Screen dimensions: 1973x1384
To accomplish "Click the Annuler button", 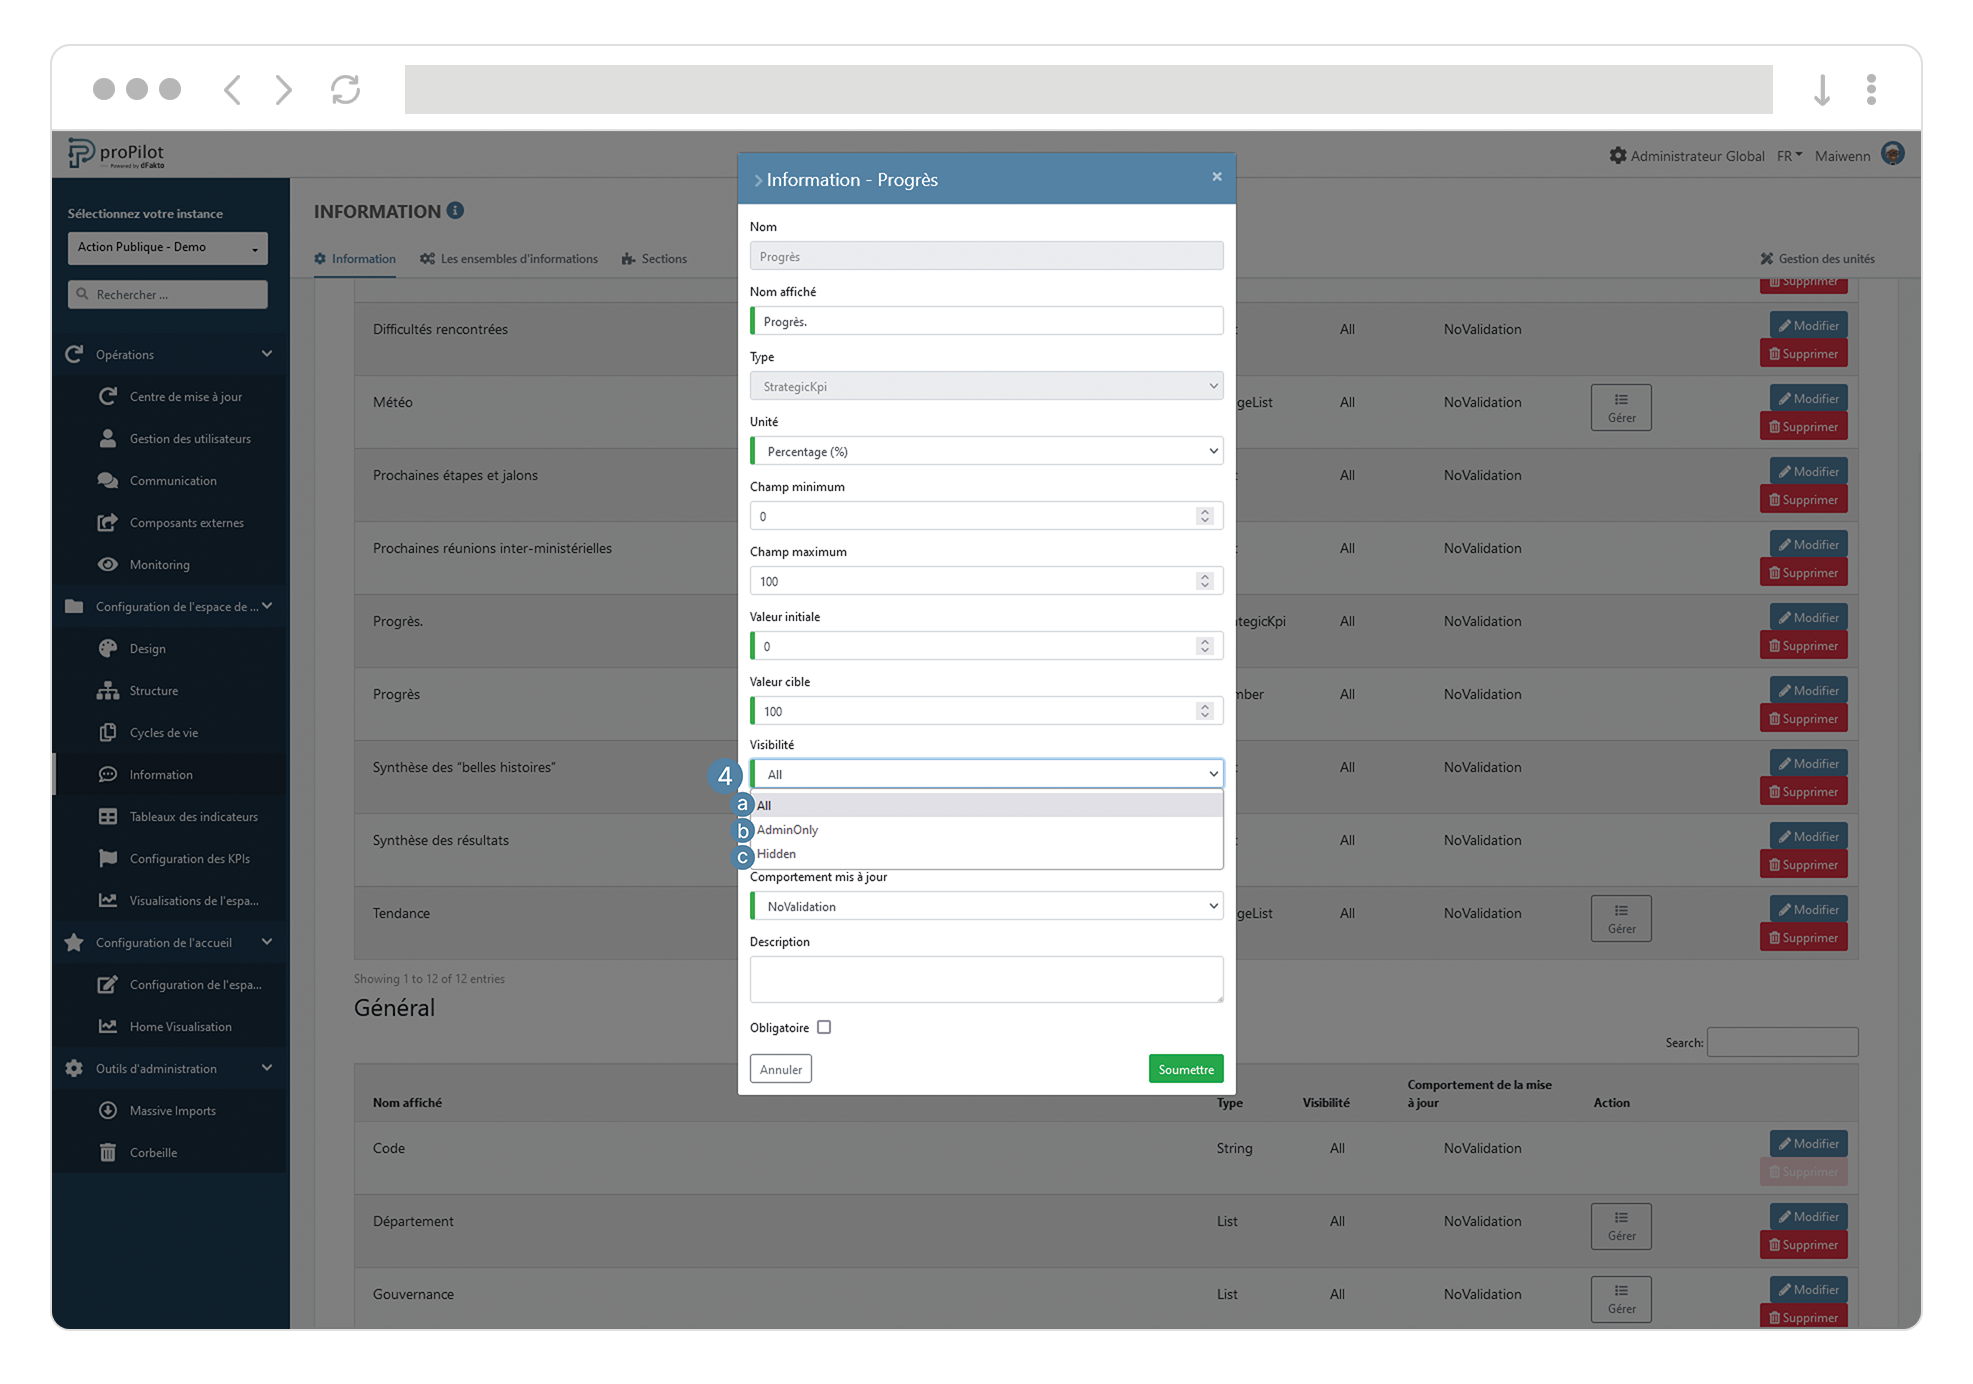I will coord(780,1069).
